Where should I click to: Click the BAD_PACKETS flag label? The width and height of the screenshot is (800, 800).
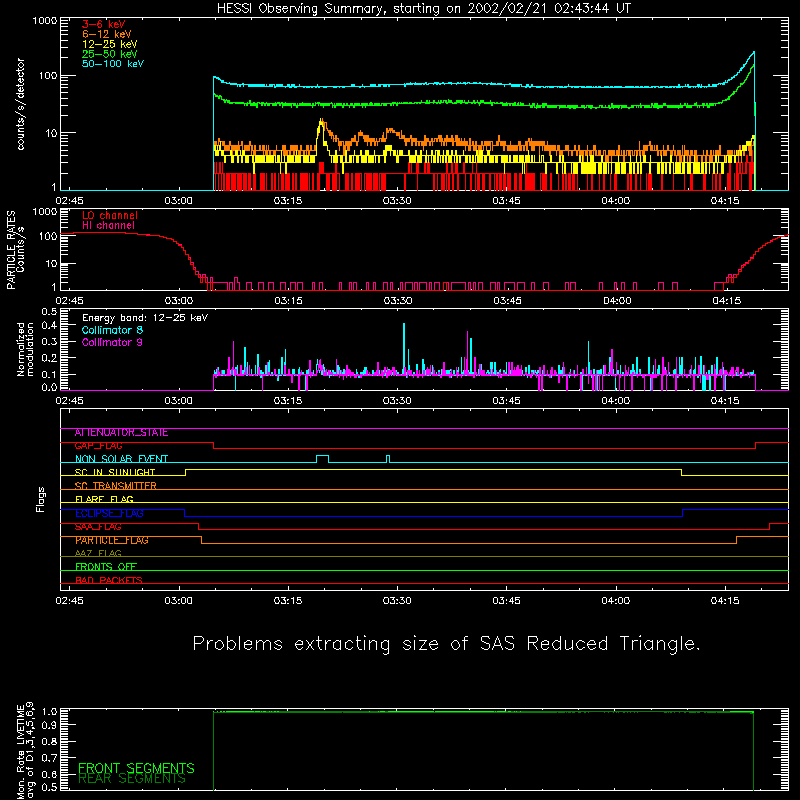pos(109,580)
